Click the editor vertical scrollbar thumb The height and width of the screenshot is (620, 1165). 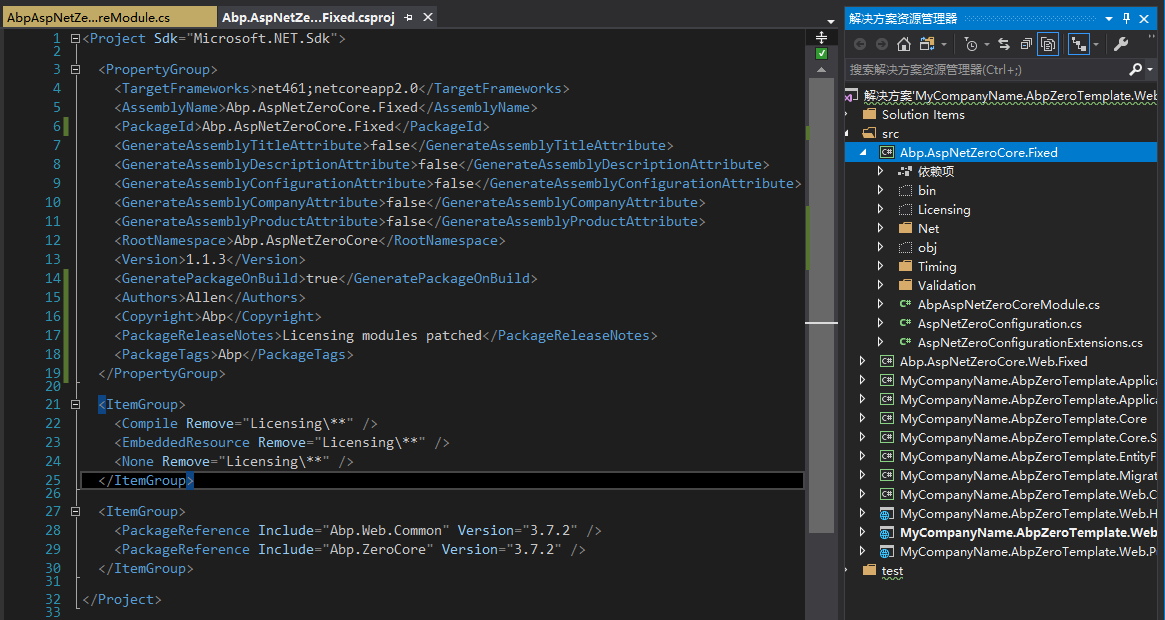[821, 305]
